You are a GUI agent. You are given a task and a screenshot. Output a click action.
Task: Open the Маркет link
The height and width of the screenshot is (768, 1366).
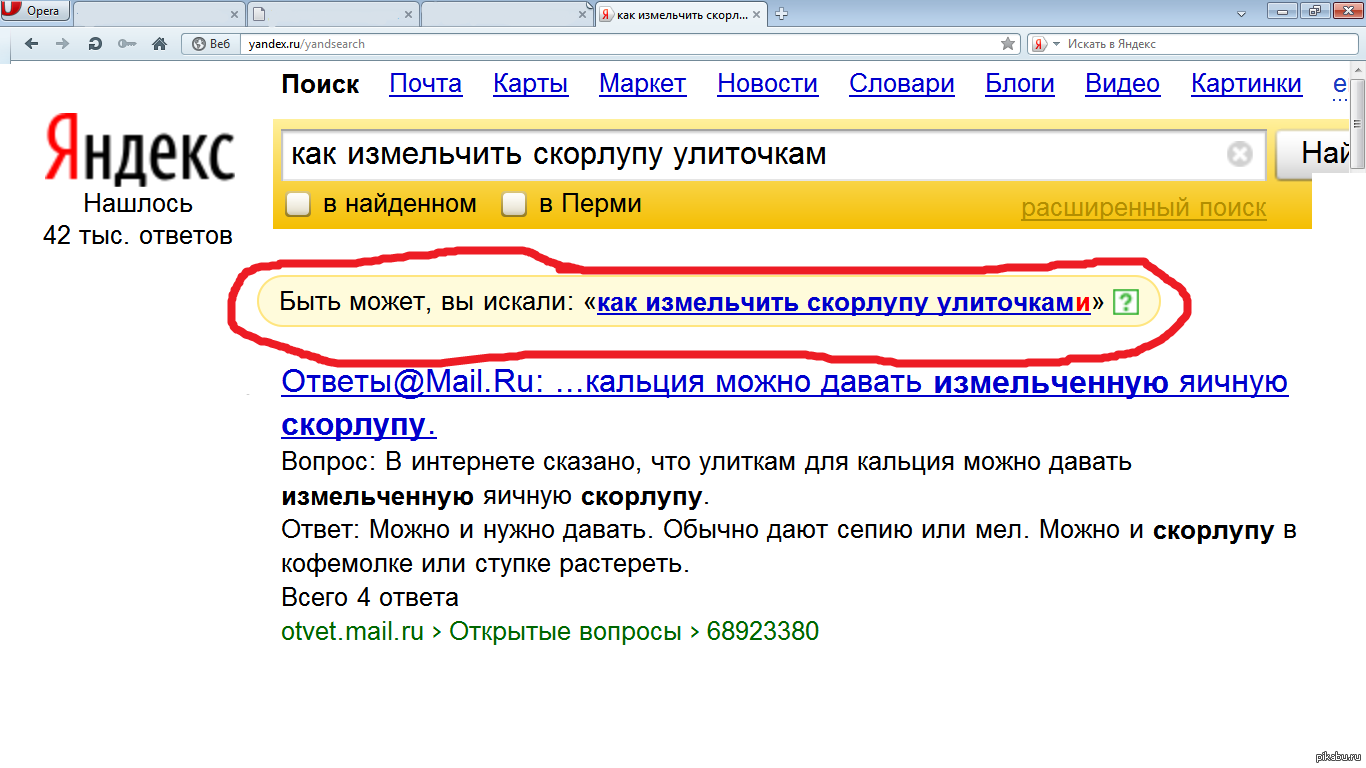pyautogui.click(x=643, y=84)
